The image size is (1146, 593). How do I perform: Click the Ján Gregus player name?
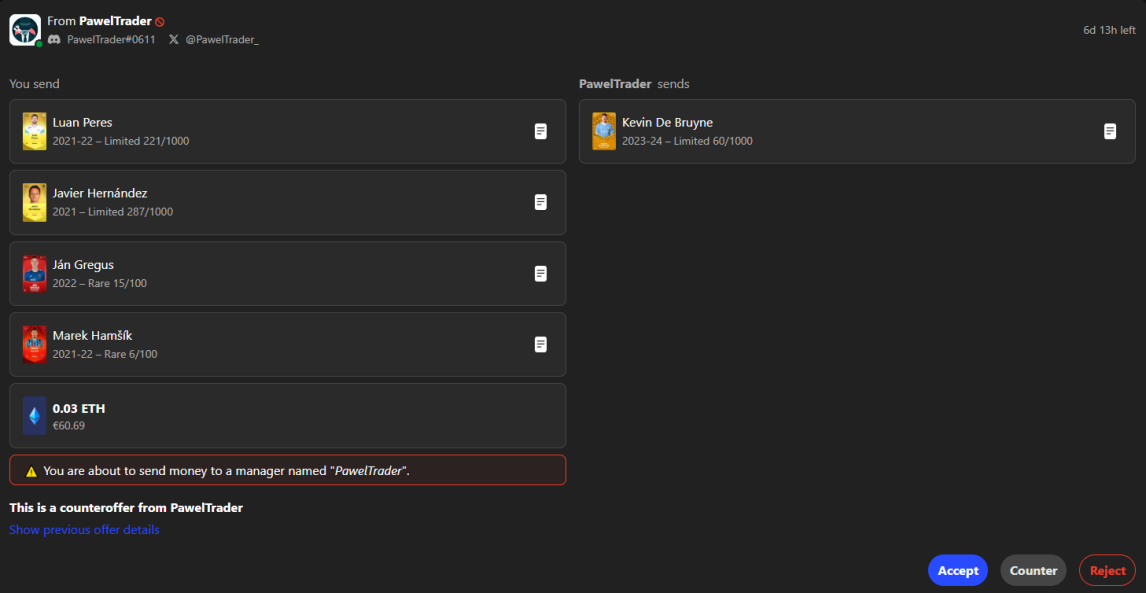[x=83, y=264]
